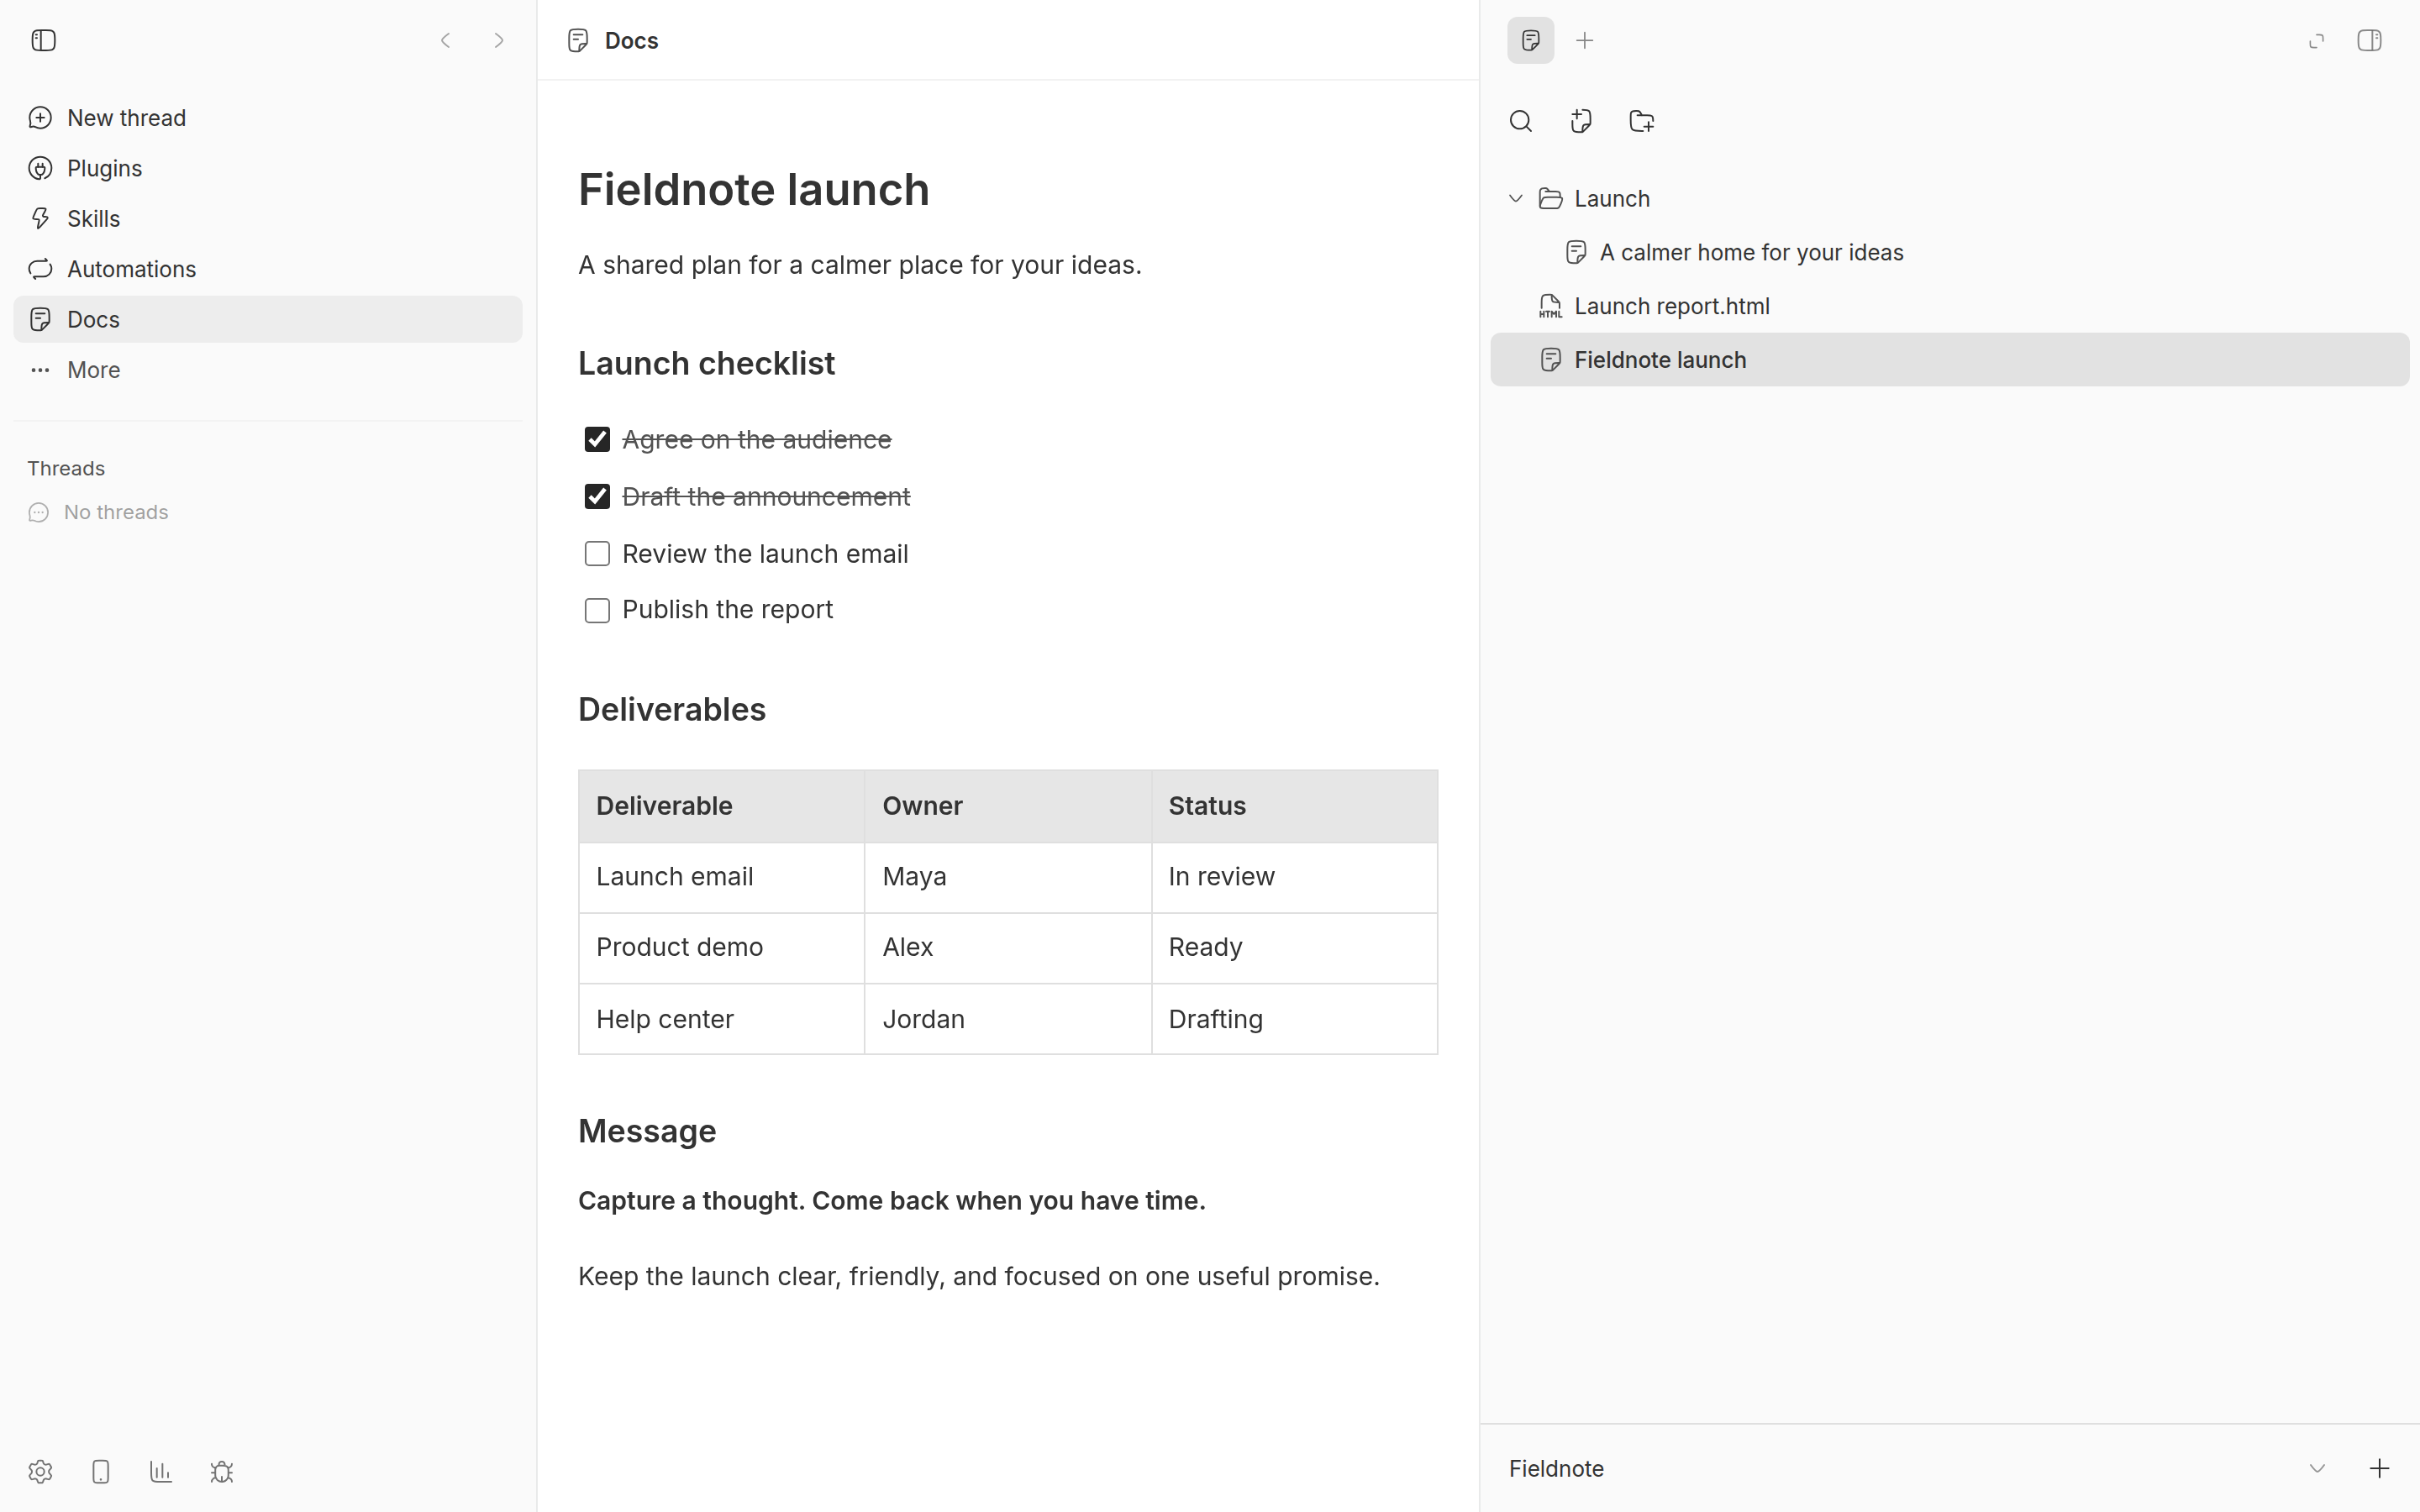Check 'Review the launch email' checkbox
This screenshot has width=2420, height=1512.
597,553
